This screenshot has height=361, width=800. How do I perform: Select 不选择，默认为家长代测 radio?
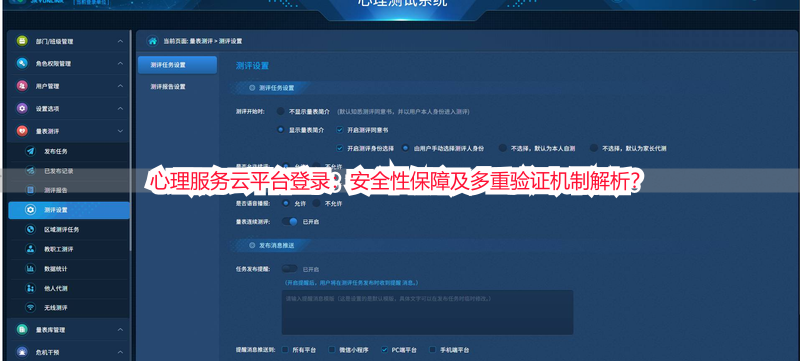[x=593, y=148]
